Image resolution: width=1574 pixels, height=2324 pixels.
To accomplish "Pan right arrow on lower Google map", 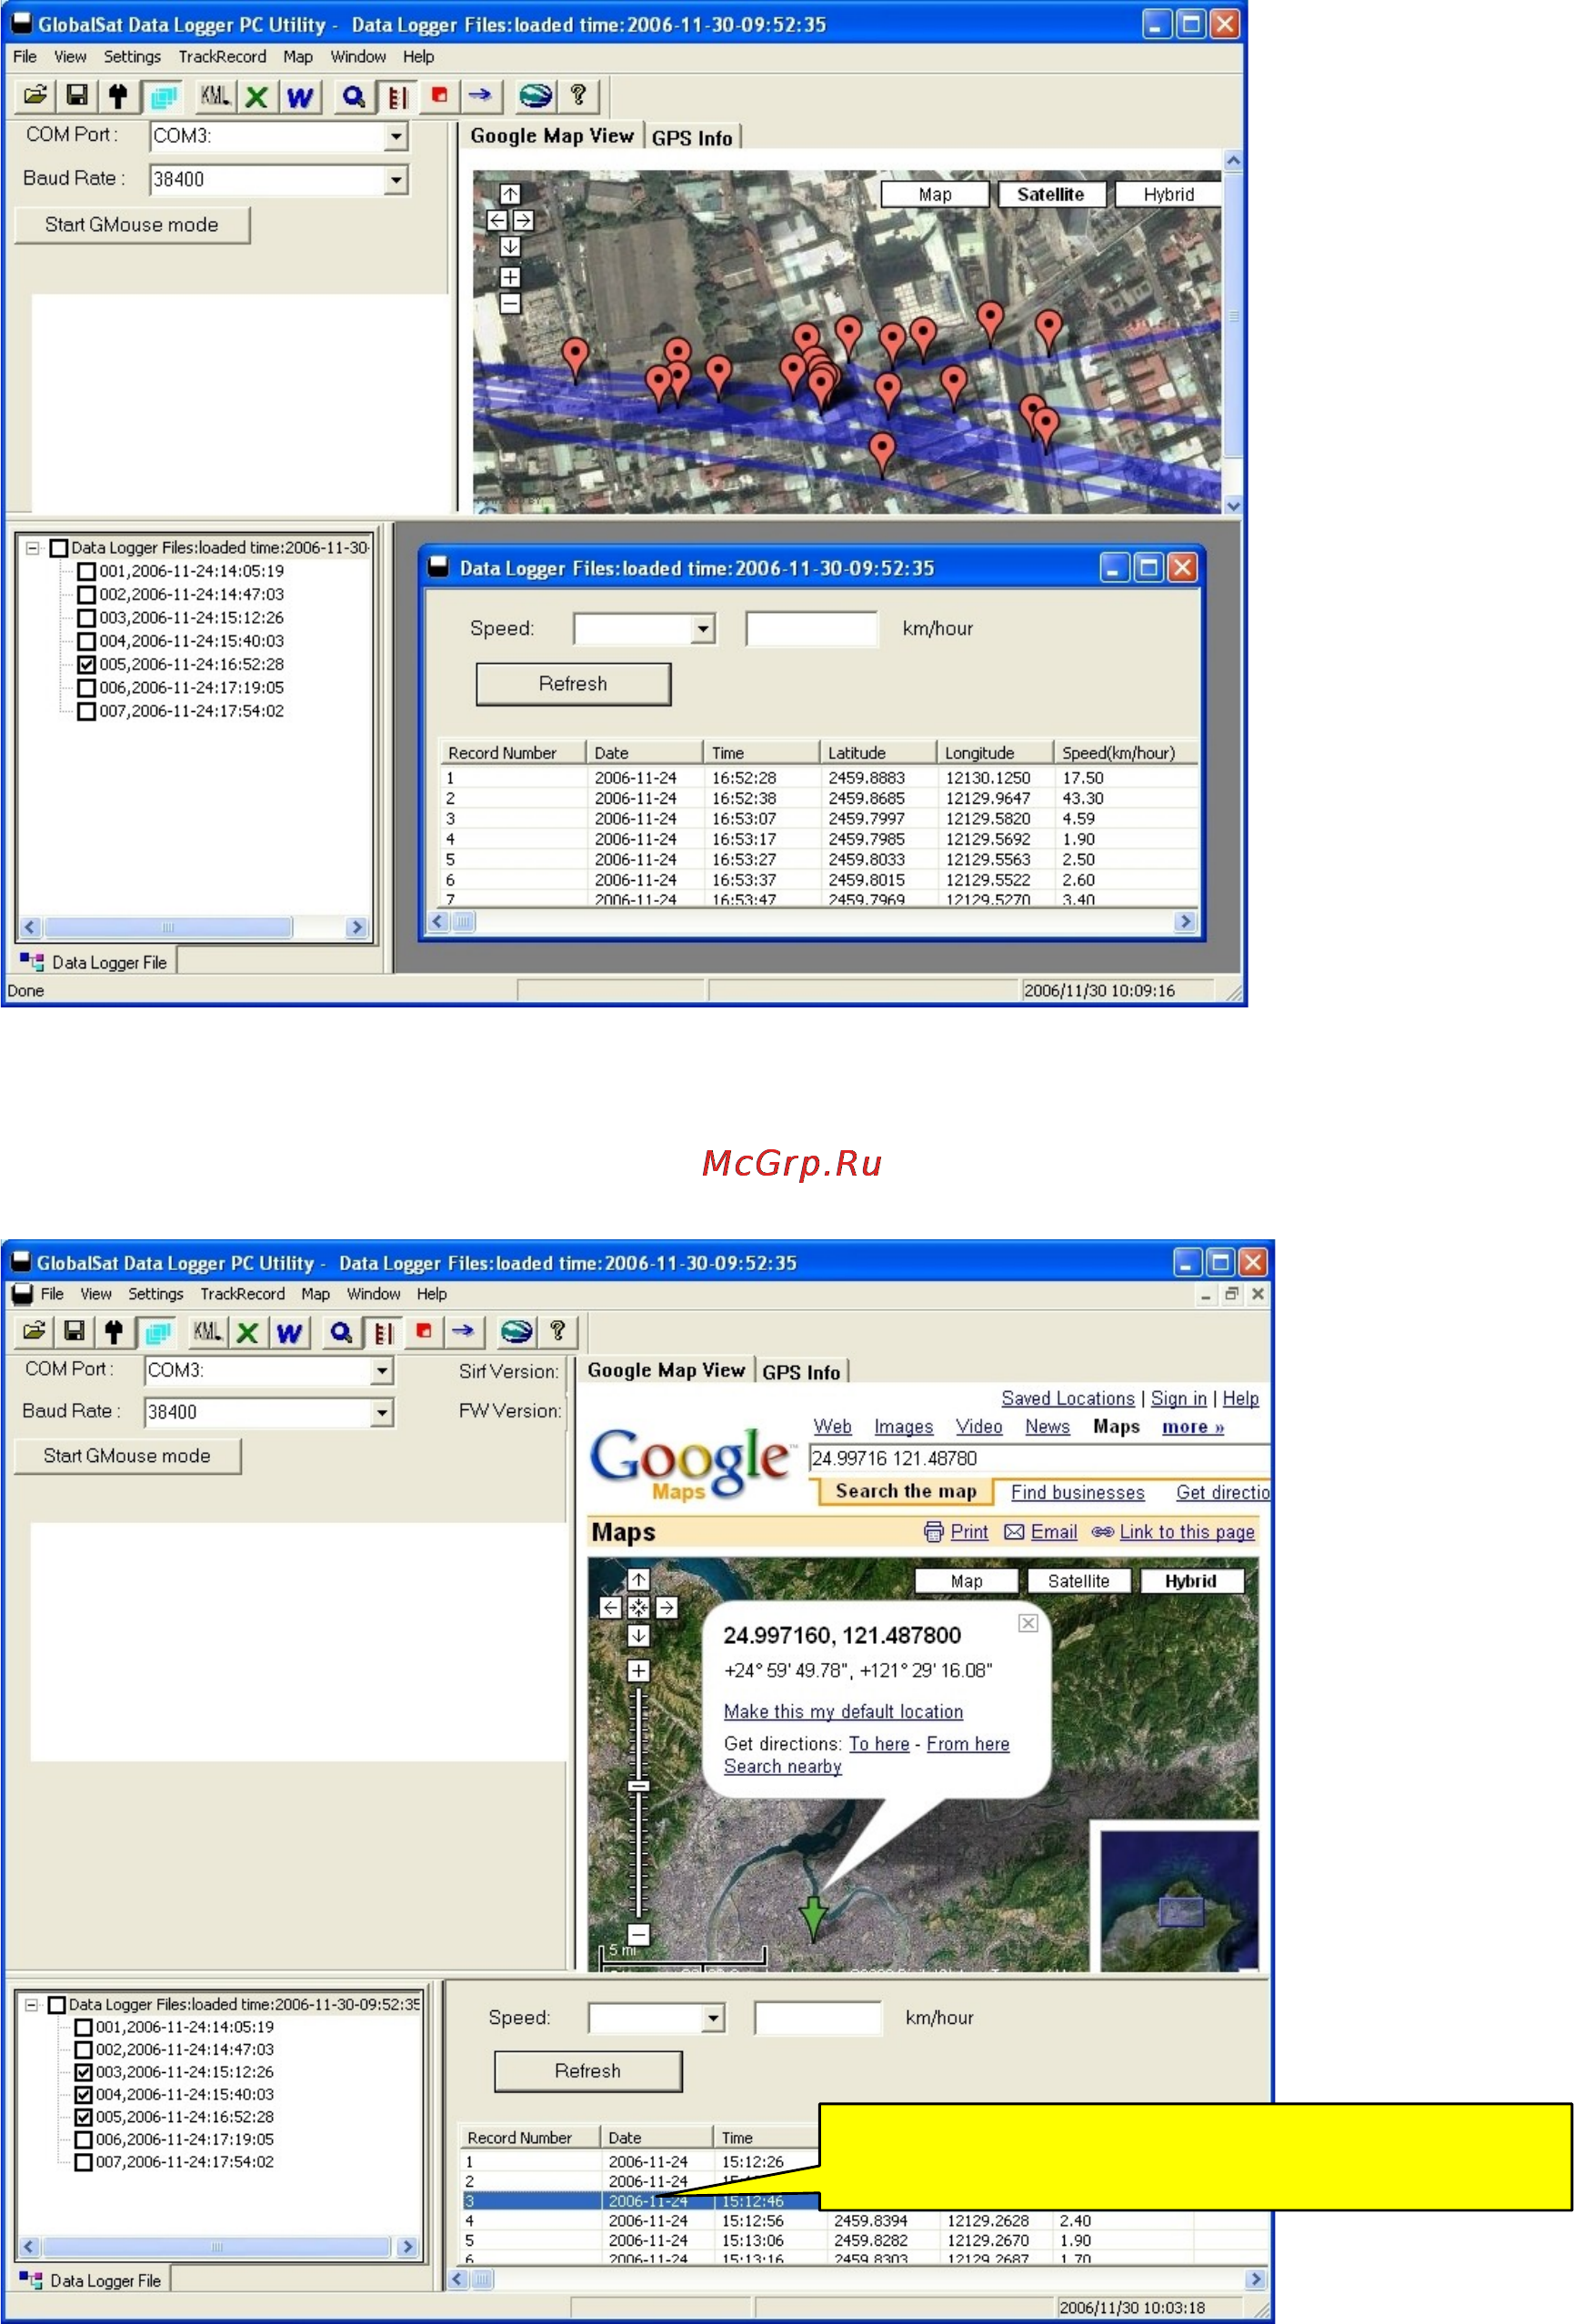I will 667,1607.
